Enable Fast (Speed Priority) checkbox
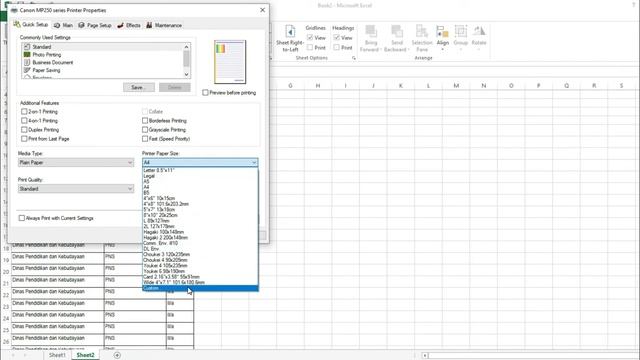Screen dimensions: 640x360 (145, 138)
